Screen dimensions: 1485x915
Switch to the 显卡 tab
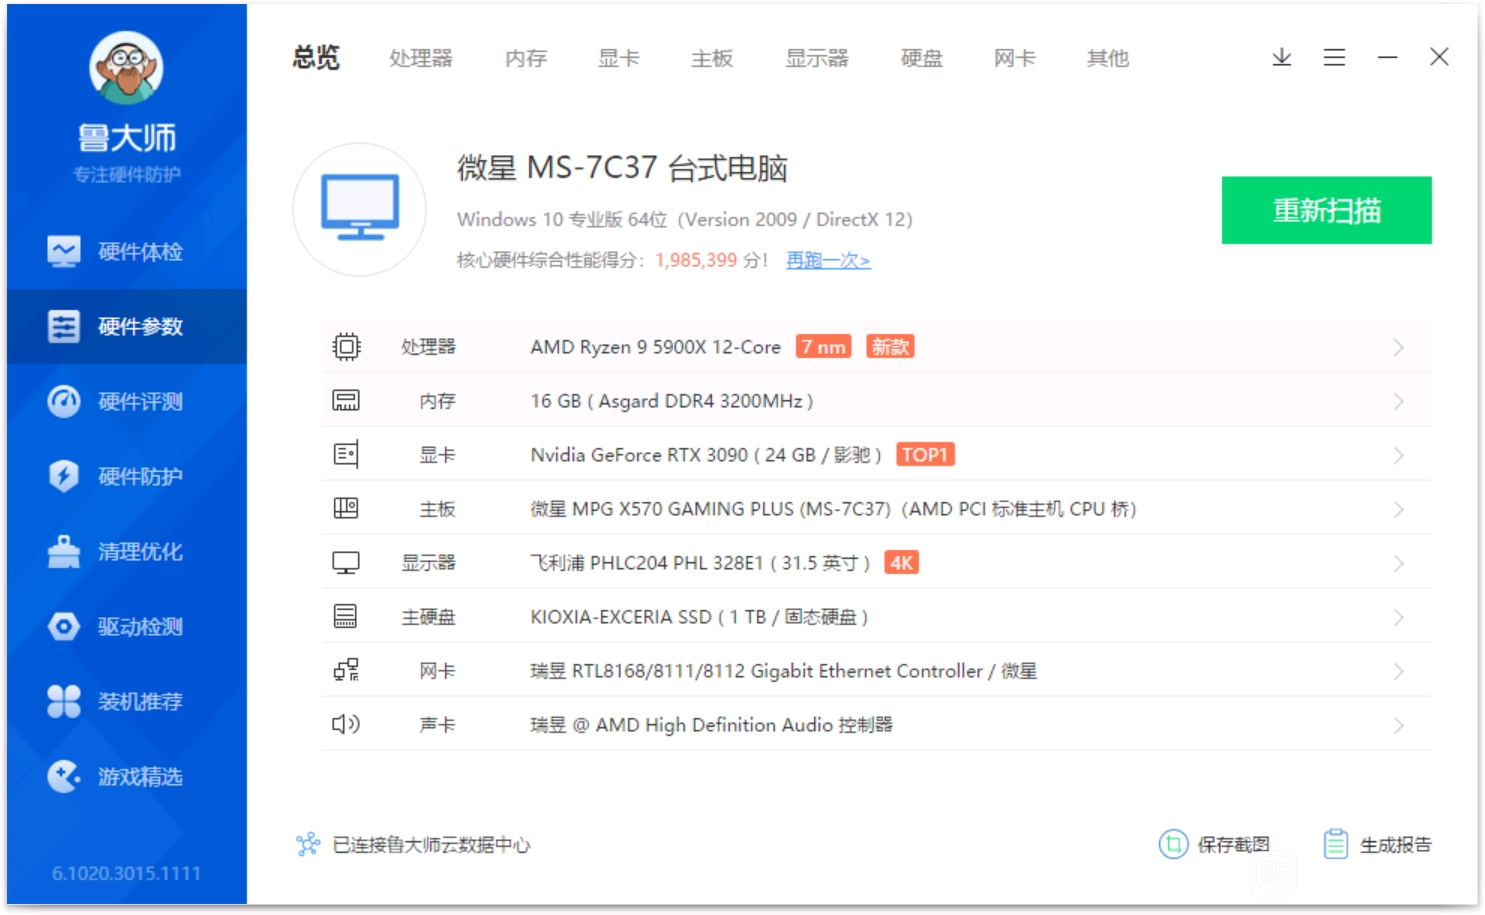tap(619, 58)
